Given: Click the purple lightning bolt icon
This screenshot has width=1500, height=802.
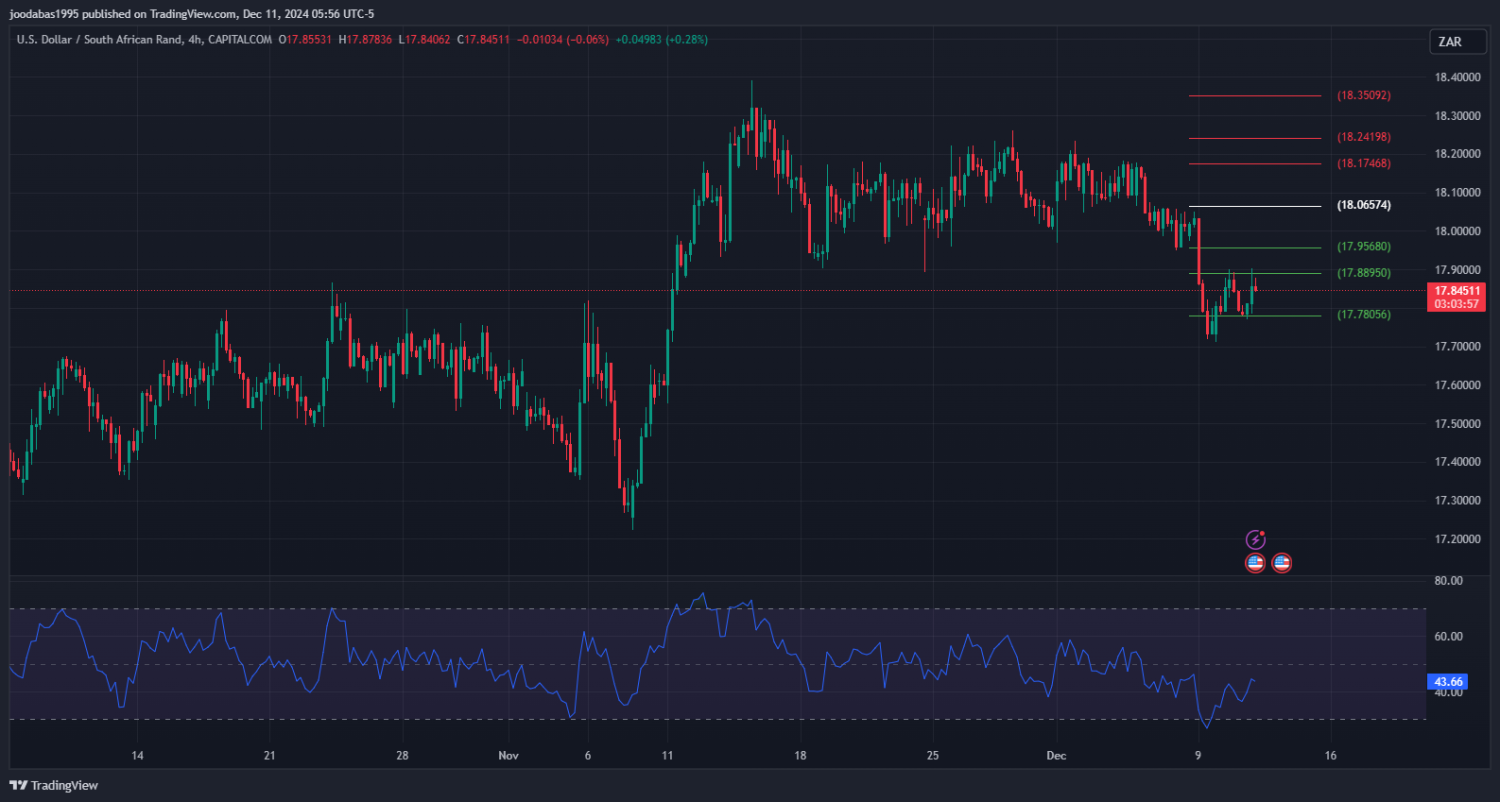Looking at the screenshot, I should tap(1256, 540).
